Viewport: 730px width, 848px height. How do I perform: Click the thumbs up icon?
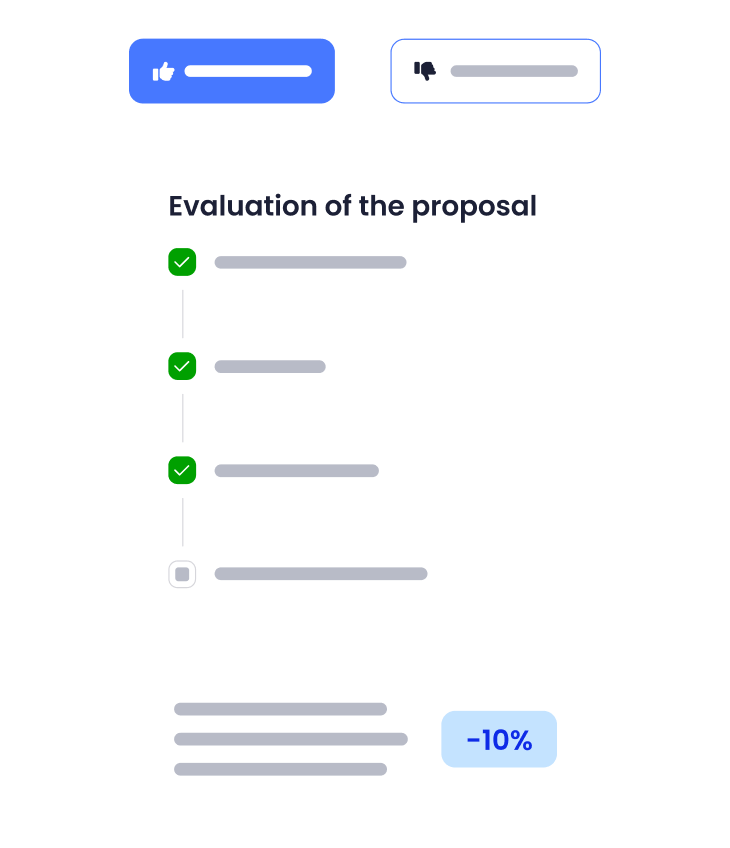click(163, 71)
